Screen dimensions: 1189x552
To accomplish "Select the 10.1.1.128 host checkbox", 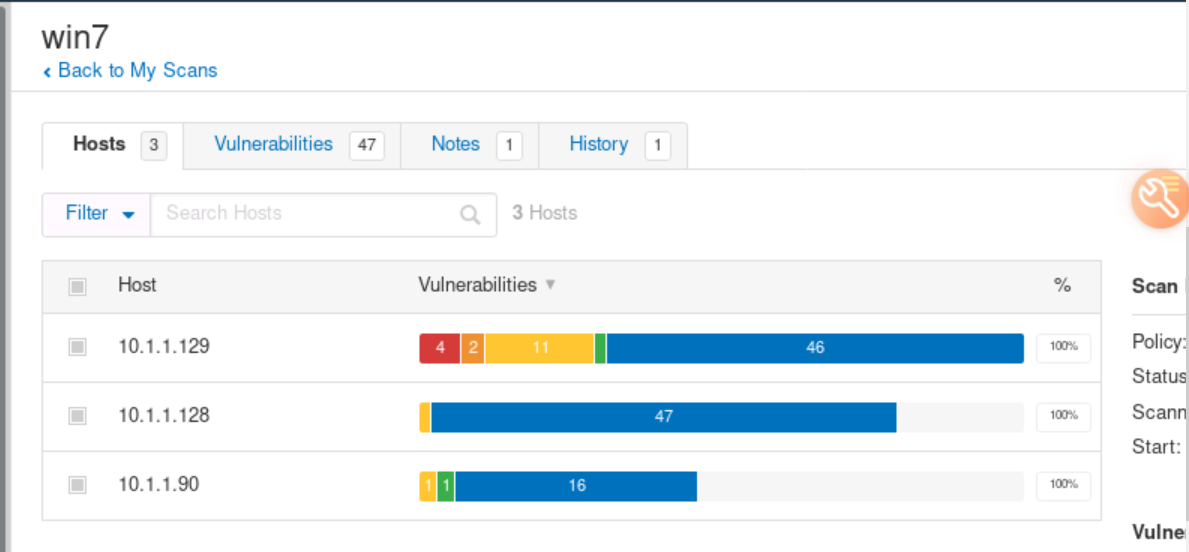I will click(77, 416).
